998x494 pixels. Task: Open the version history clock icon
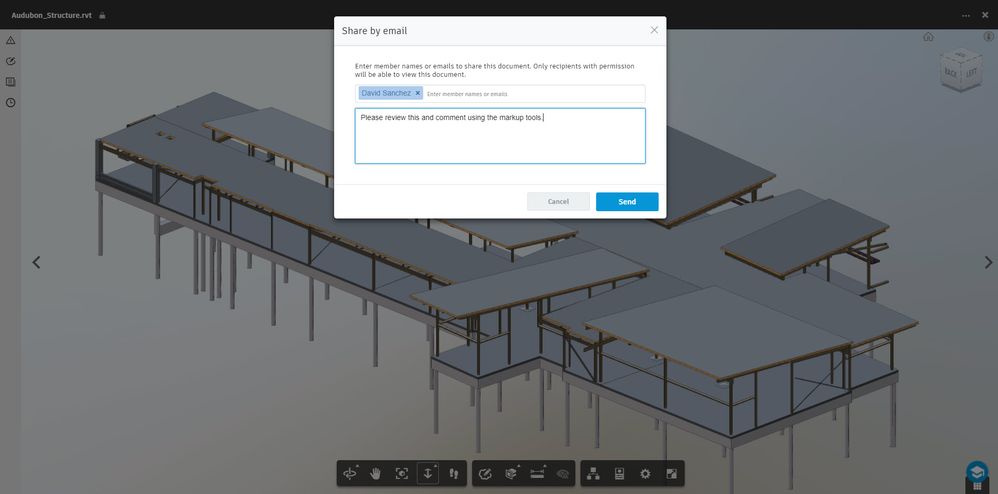10,102
